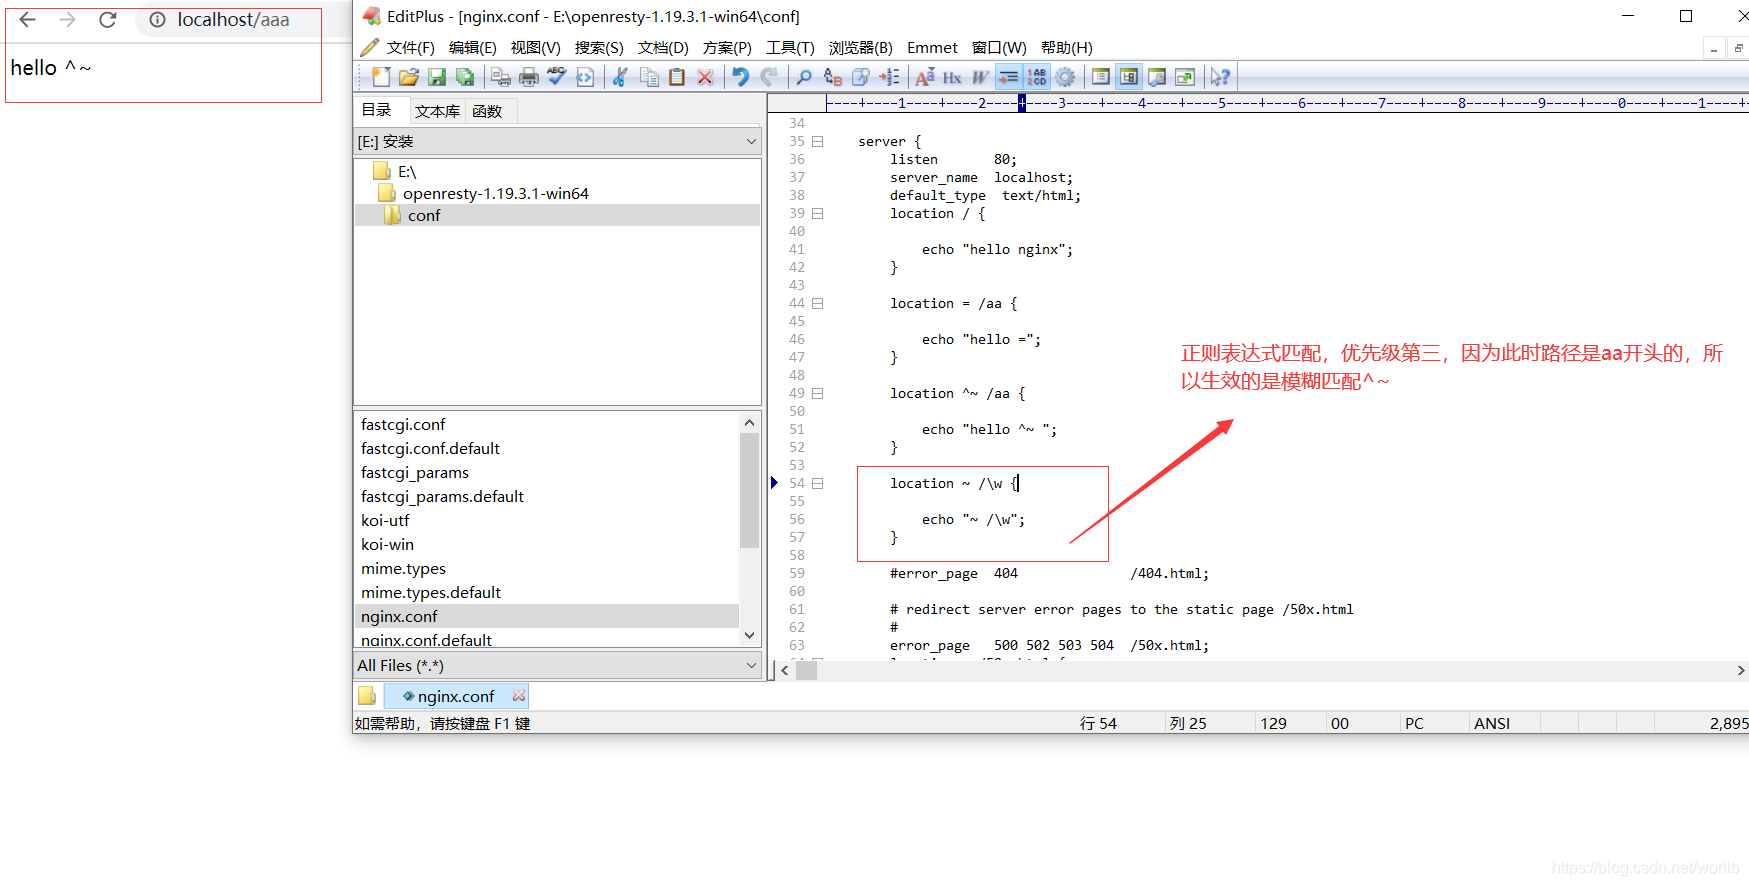This screenshot has height=886, width=1749.
Task: Close the nginx.conf document tab
Action: pos(518,696)
